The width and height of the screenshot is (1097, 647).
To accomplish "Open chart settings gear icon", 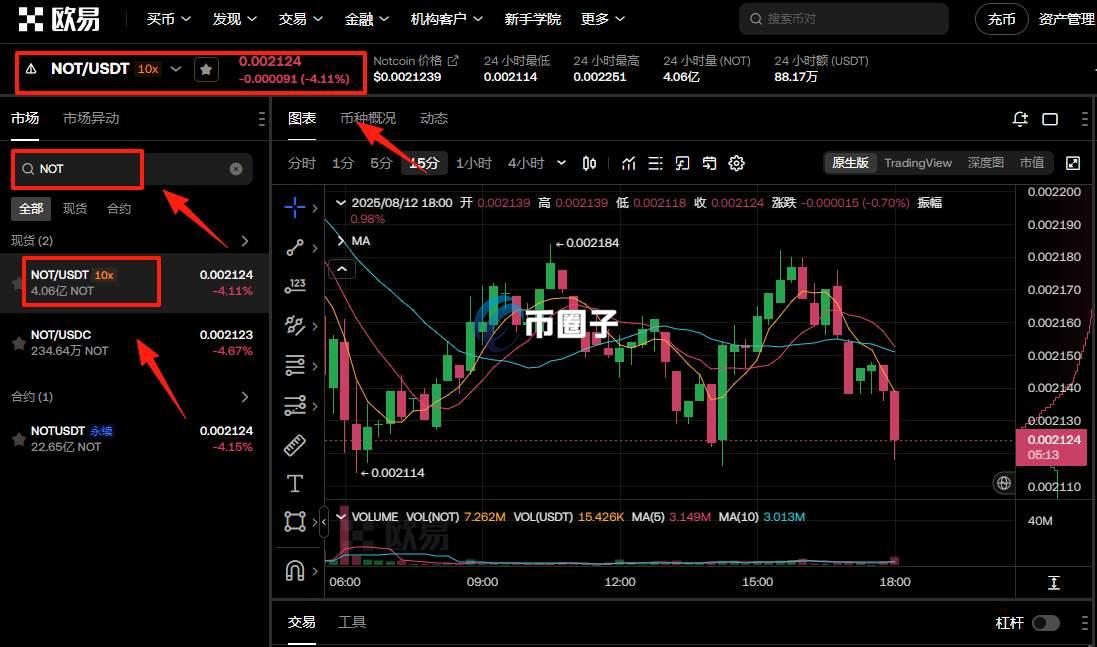I will [x=737, y=163].
